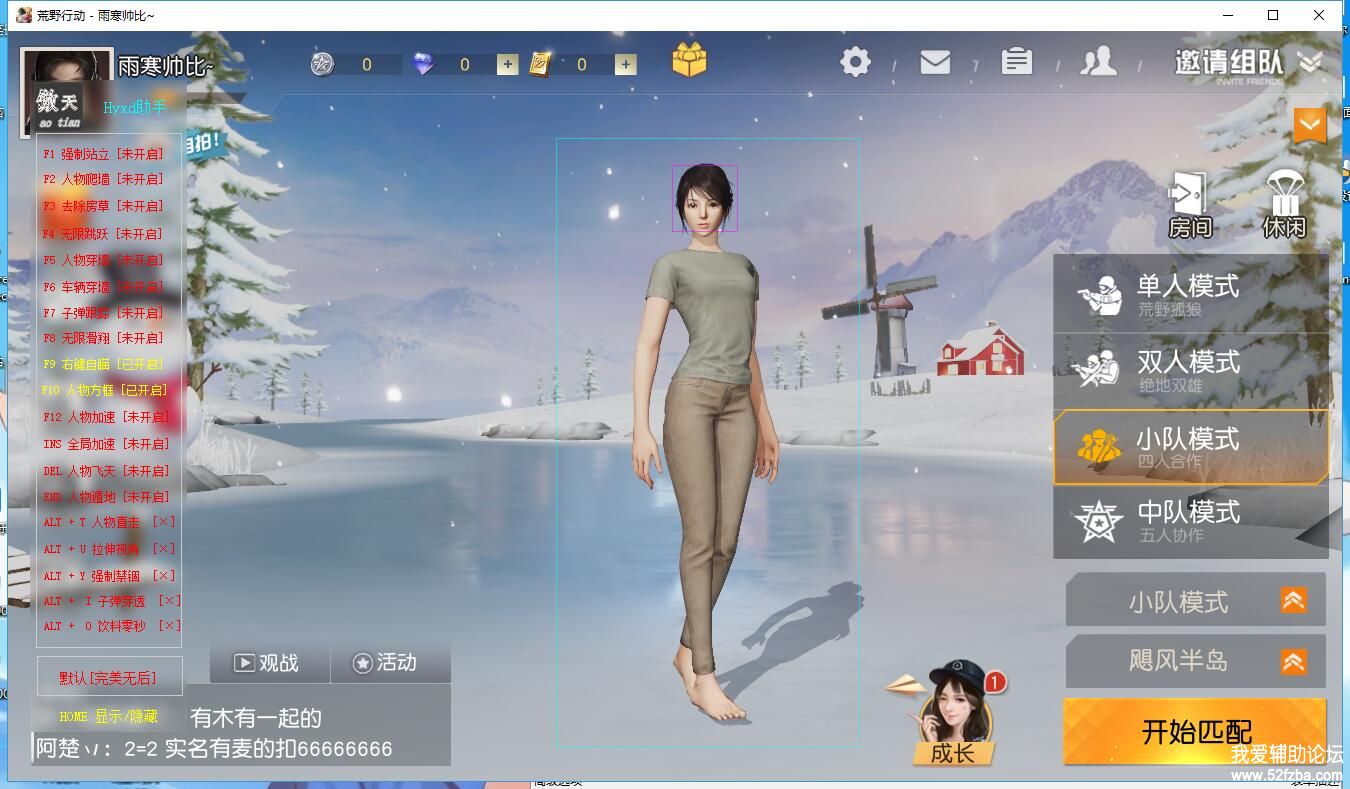Viewport: 1350px width, 789px height.
Task: Expand the 邀请组队 invite panel arrows
Action: pos(1310,62)
